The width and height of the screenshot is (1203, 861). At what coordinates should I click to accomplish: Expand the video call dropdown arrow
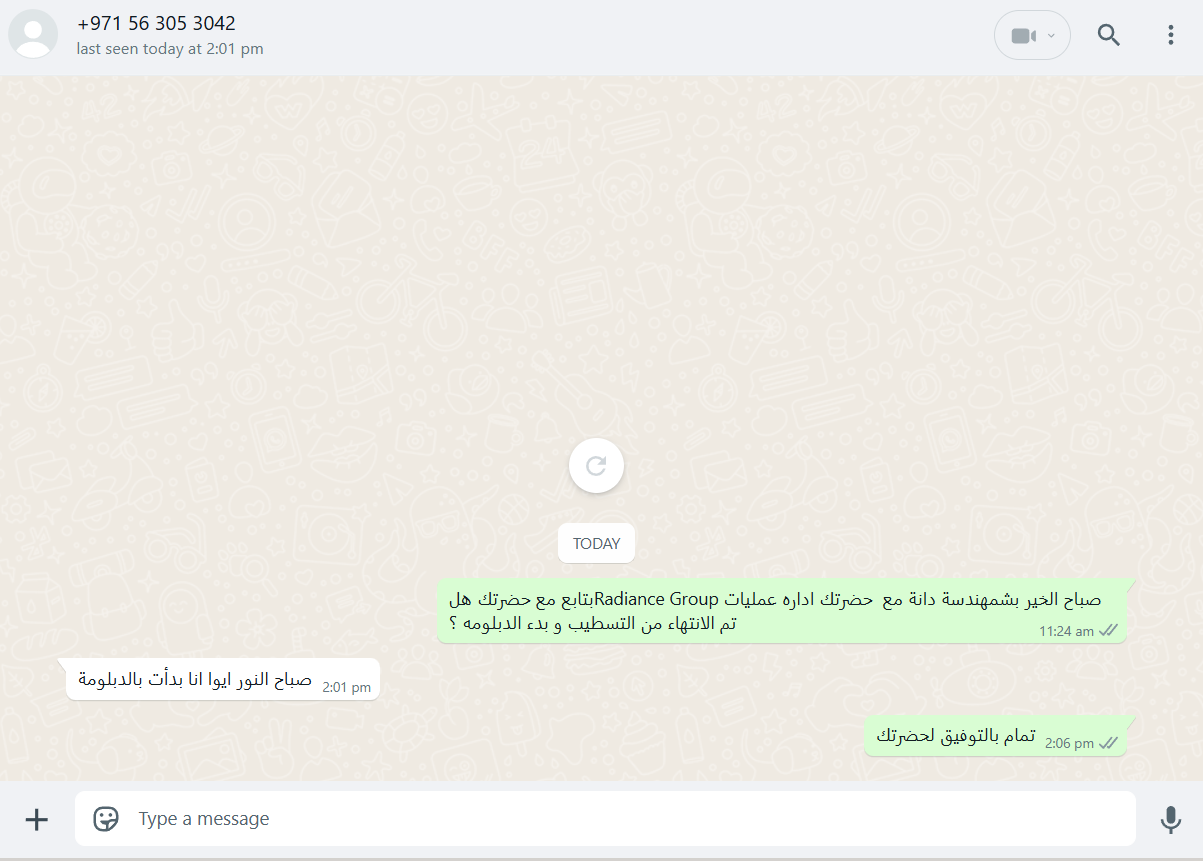(x=1051, y=36)
